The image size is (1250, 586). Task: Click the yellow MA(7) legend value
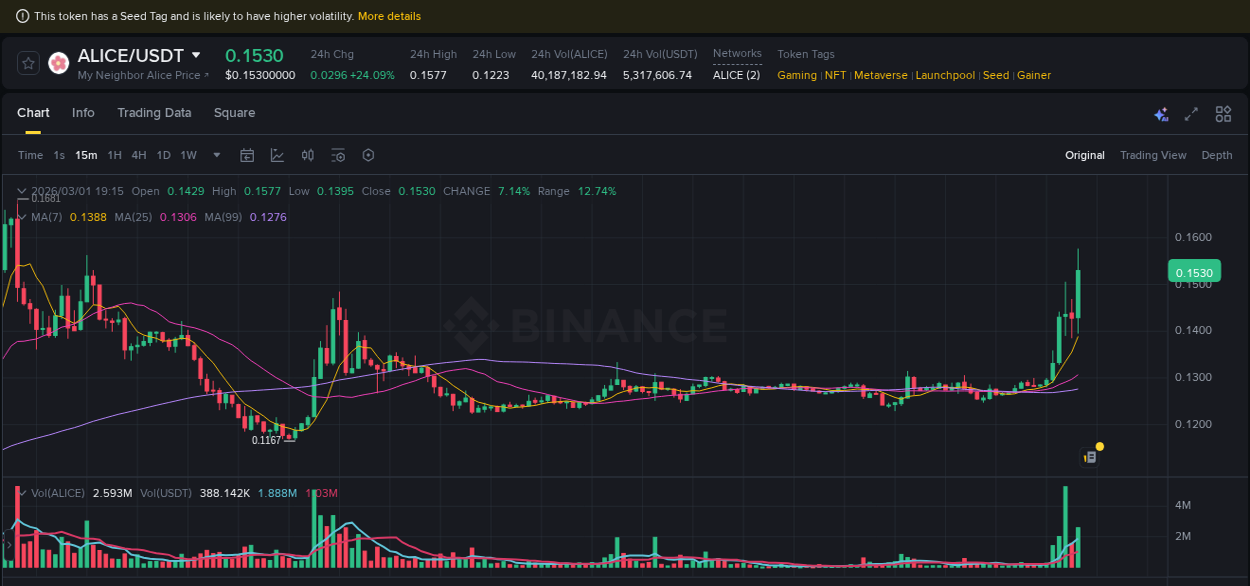click(89, 216)
